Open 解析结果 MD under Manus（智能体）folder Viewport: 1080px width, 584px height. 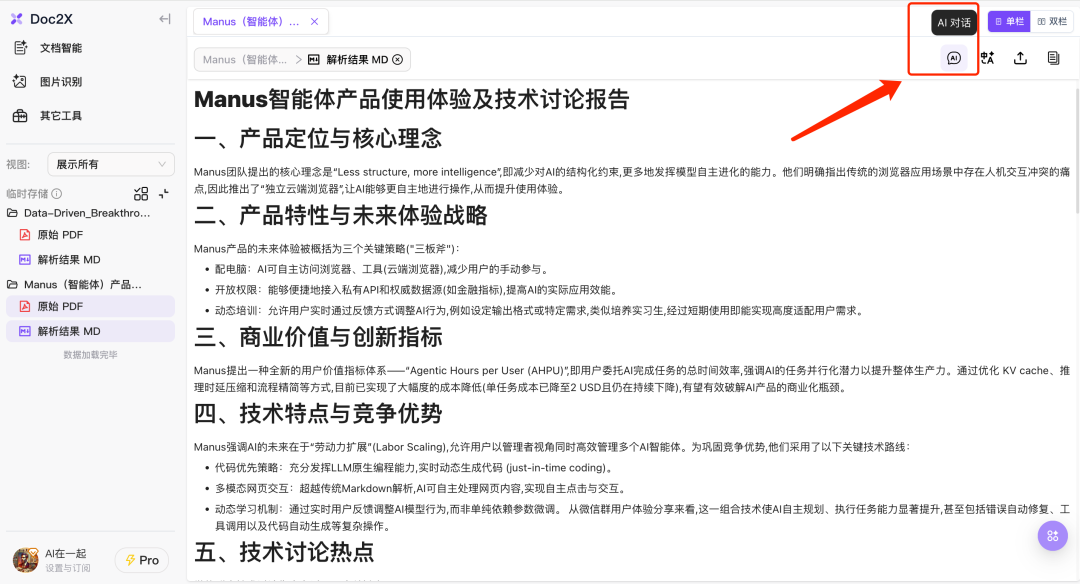point(90,331)
